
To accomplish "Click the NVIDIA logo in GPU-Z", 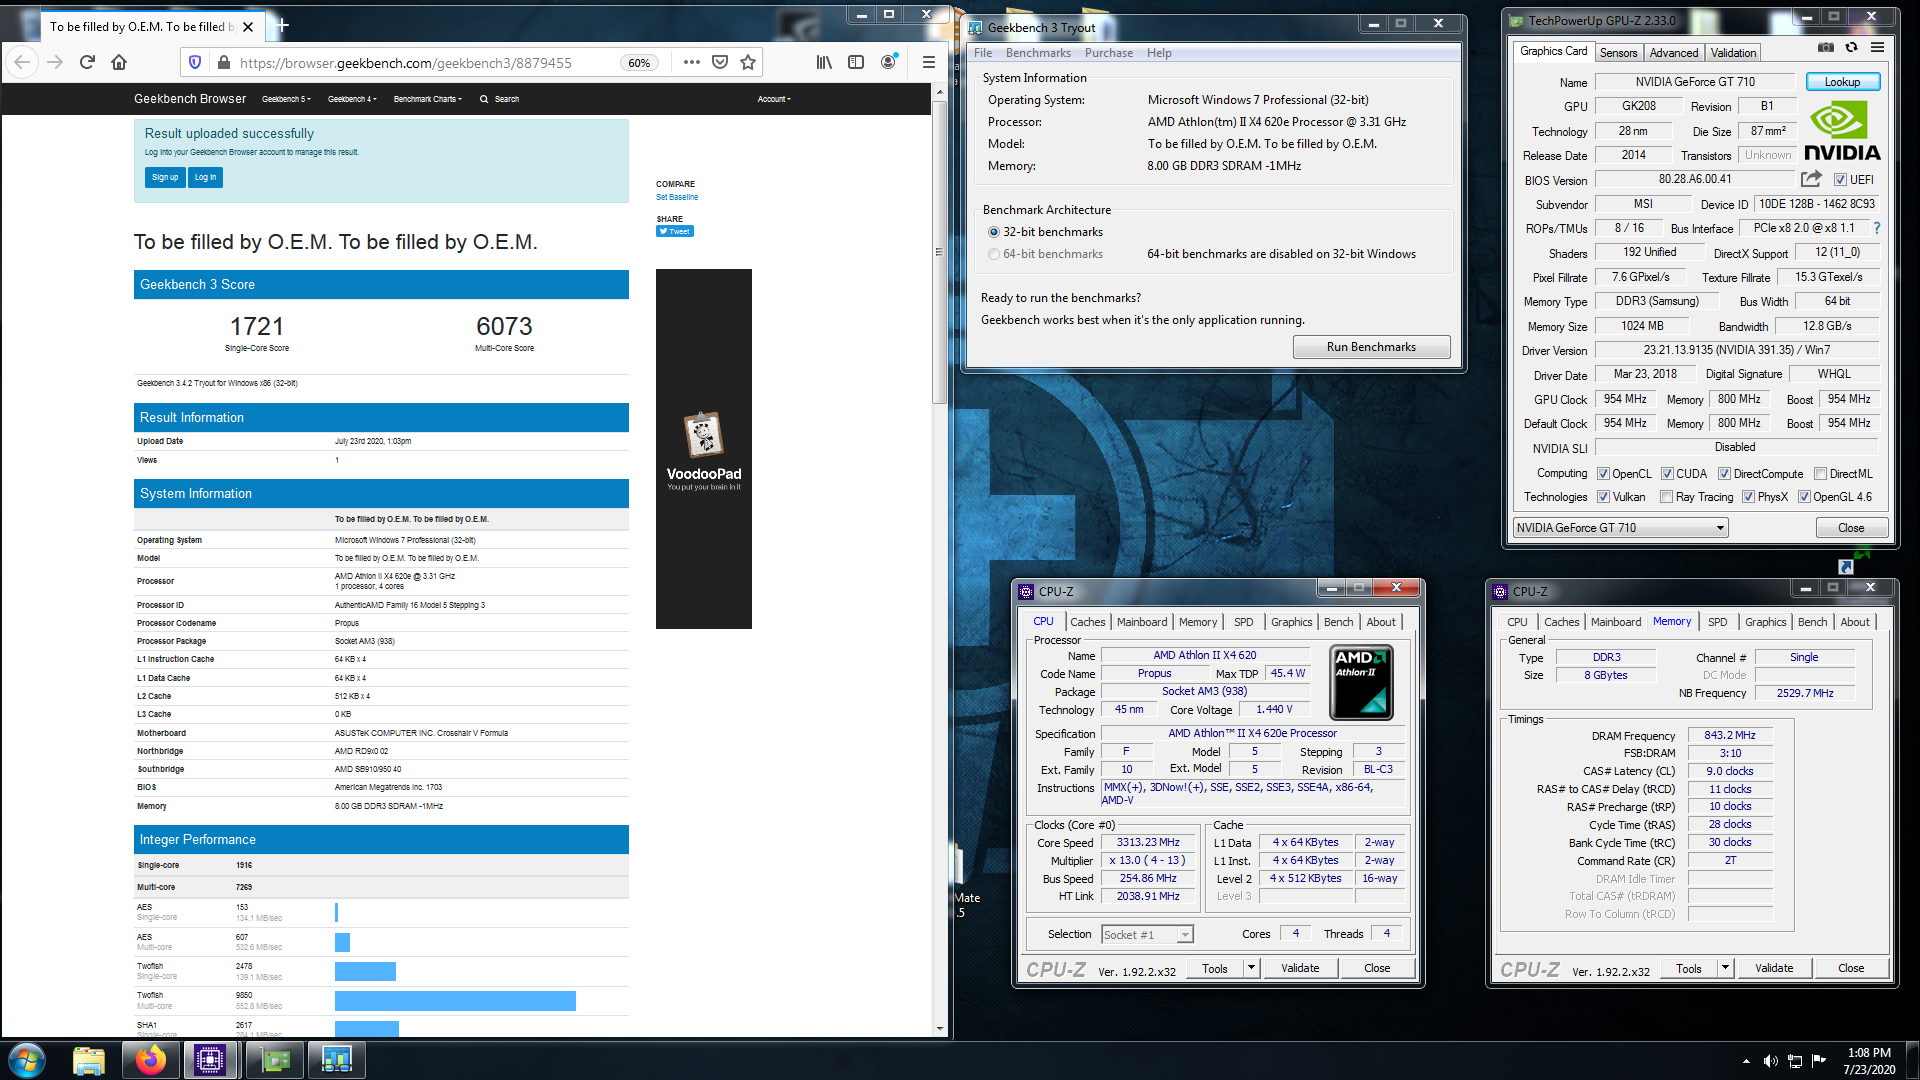I will pyautogui.click(x=1842, y=131).
